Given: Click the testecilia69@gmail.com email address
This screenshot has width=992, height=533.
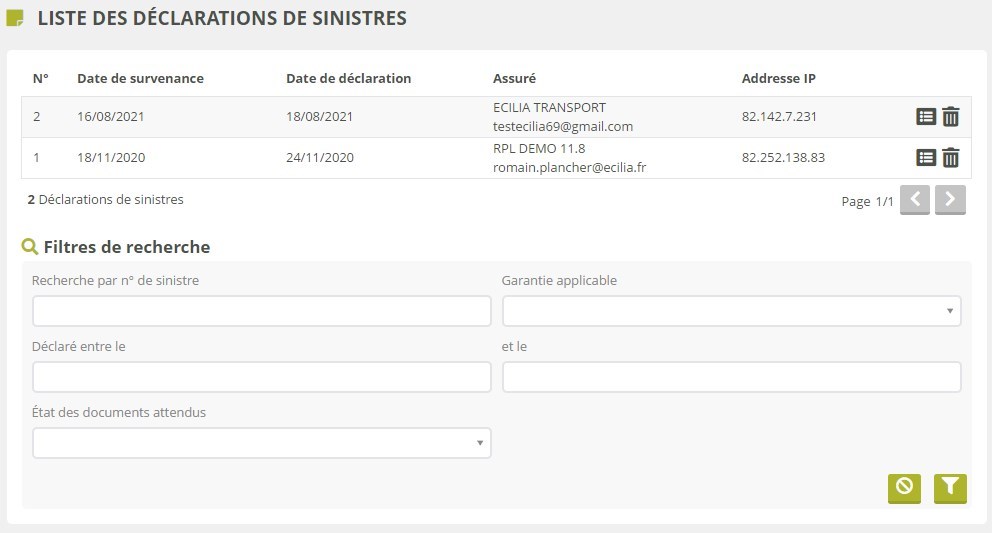Looking at the screenshot, I should [563, 127].
